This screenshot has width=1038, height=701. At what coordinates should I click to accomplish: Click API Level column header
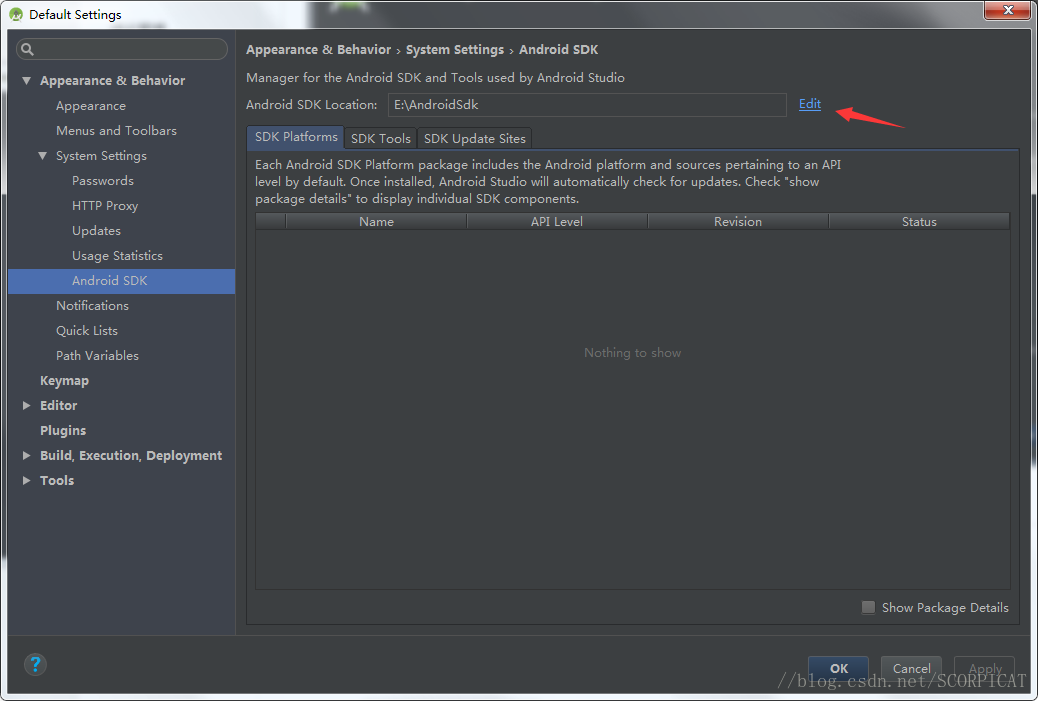(557, 222)
